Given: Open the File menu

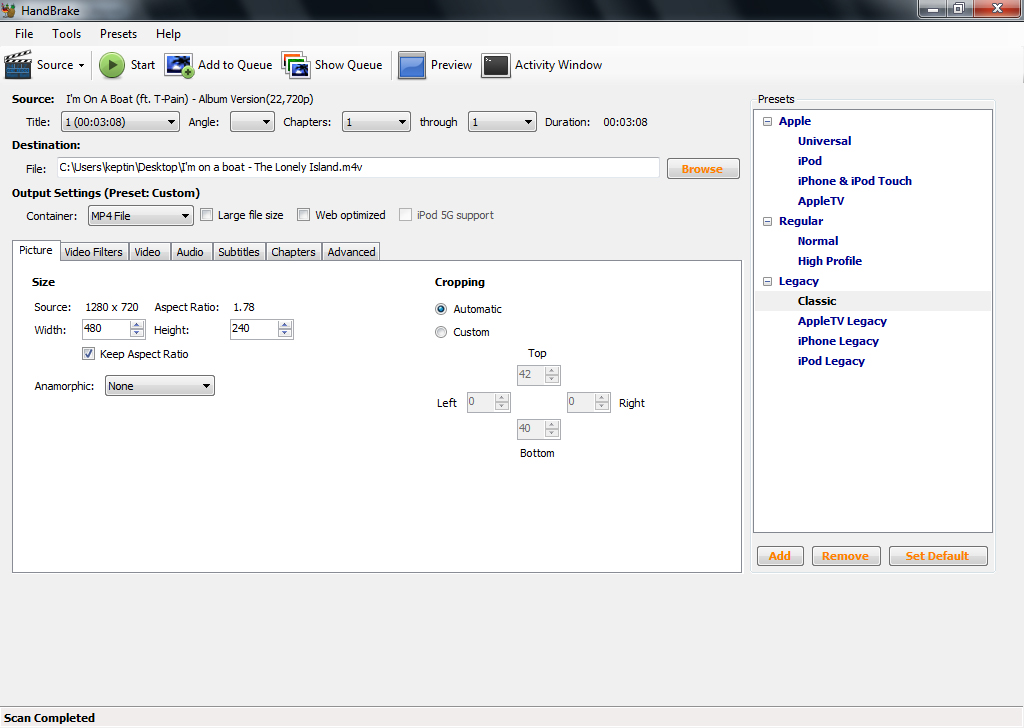Looking at the screenshot, I should (24, 34).
